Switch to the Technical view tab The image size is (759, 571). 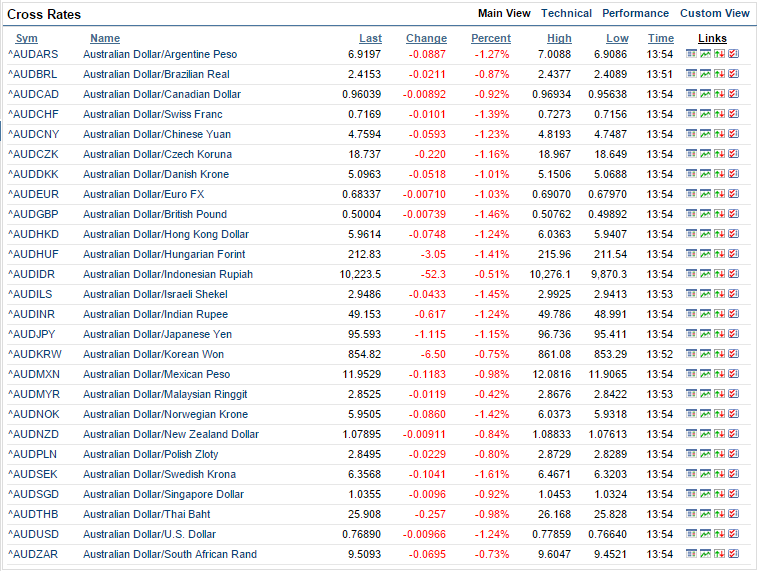click(x=566, y=14)
